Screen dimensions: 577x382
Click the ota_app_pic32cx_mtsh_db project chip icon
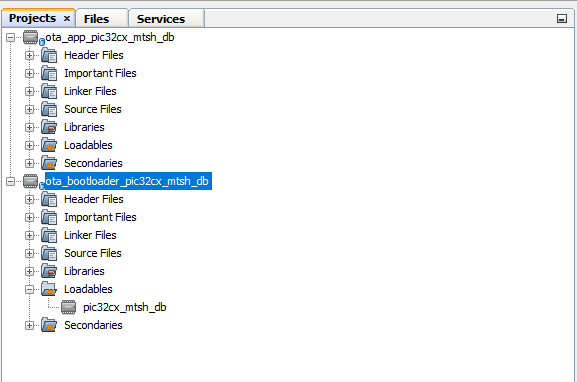tap(31, 37)
